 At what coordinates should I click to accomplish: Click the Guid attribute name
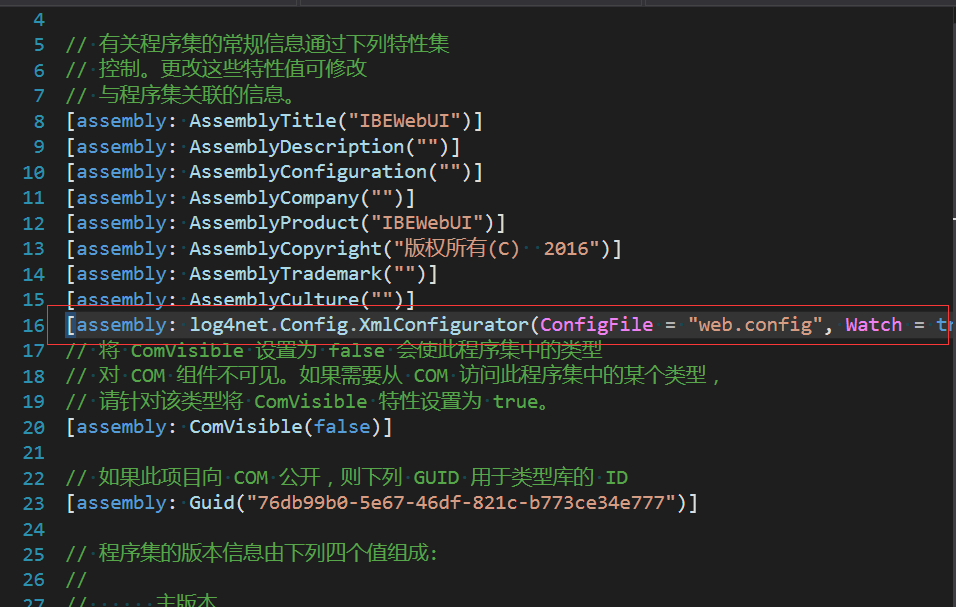pyautogui.click(x=212, y=503)
